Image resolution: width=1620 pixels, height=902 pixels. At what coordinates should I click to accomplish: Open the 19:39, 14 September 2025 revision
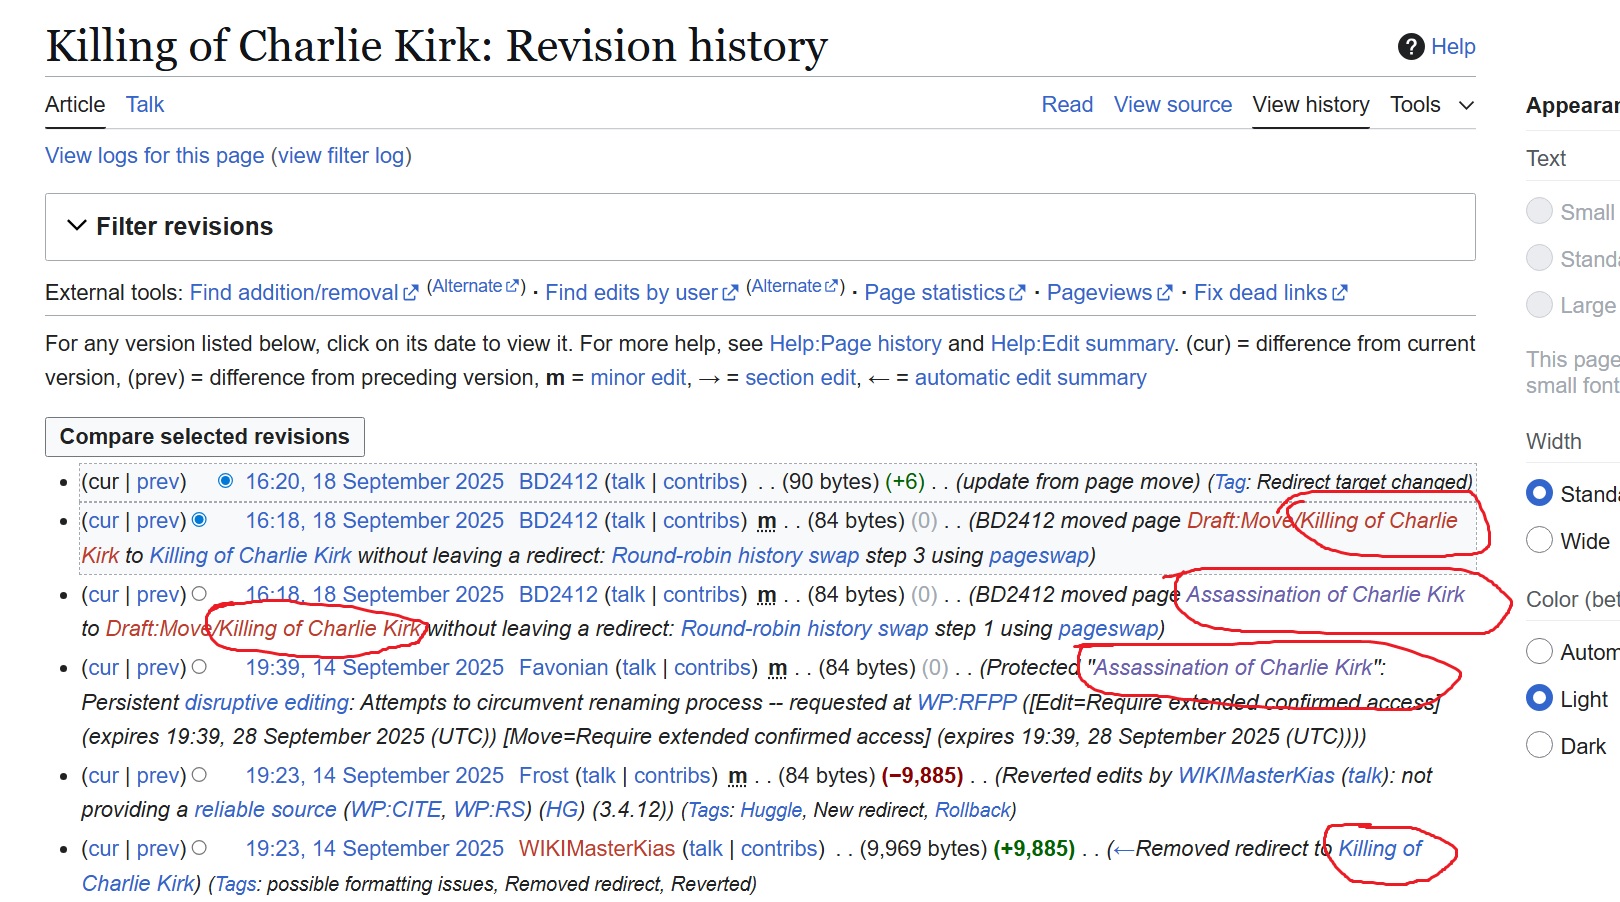375,668
